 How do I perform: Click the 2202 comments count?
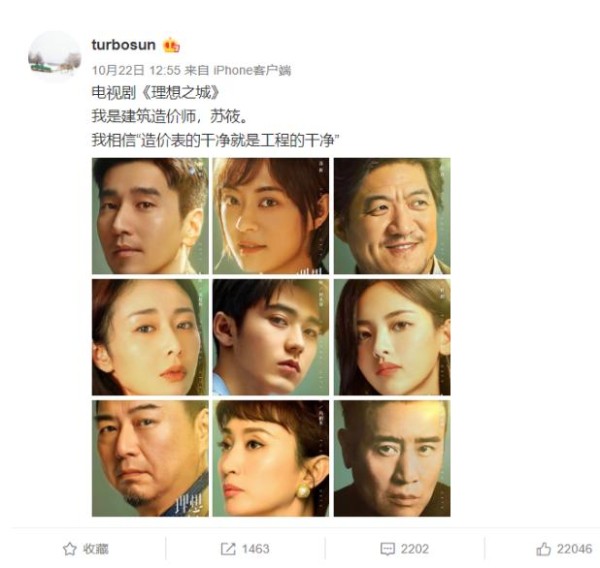coord(415,549)
